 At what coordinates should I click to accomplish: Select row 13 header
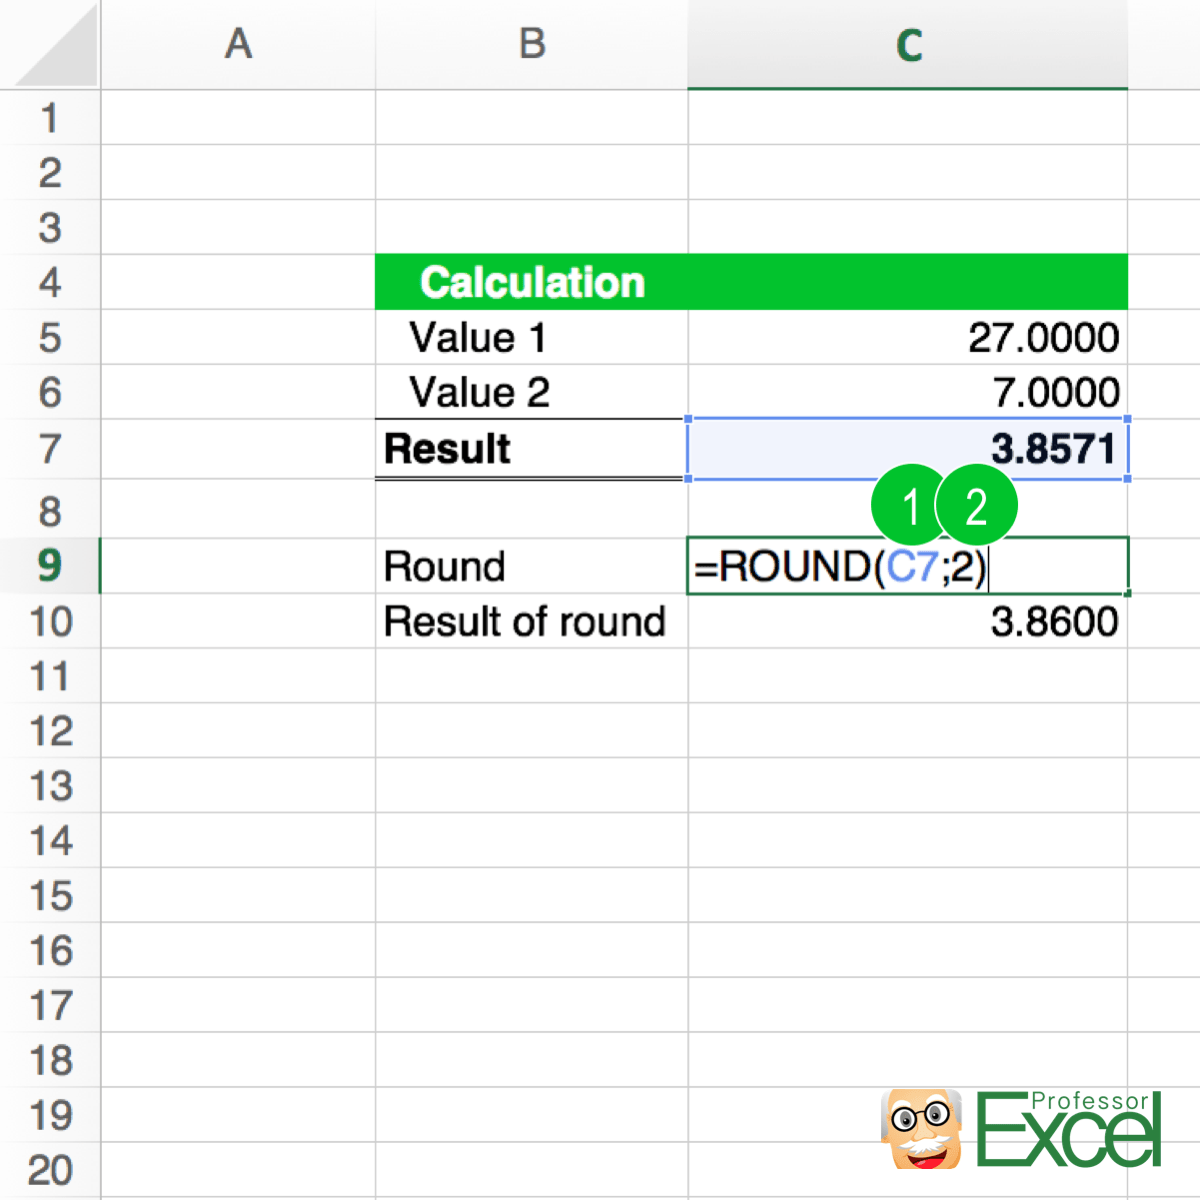pyautogui.click(x=50, y=786)
